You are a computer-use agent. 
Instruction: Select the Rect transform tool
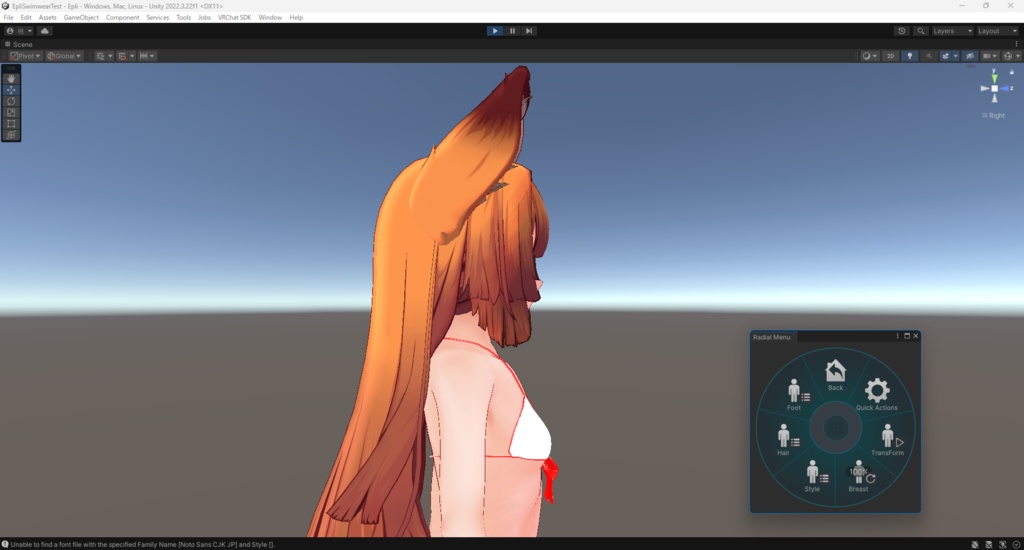(11, 123)
